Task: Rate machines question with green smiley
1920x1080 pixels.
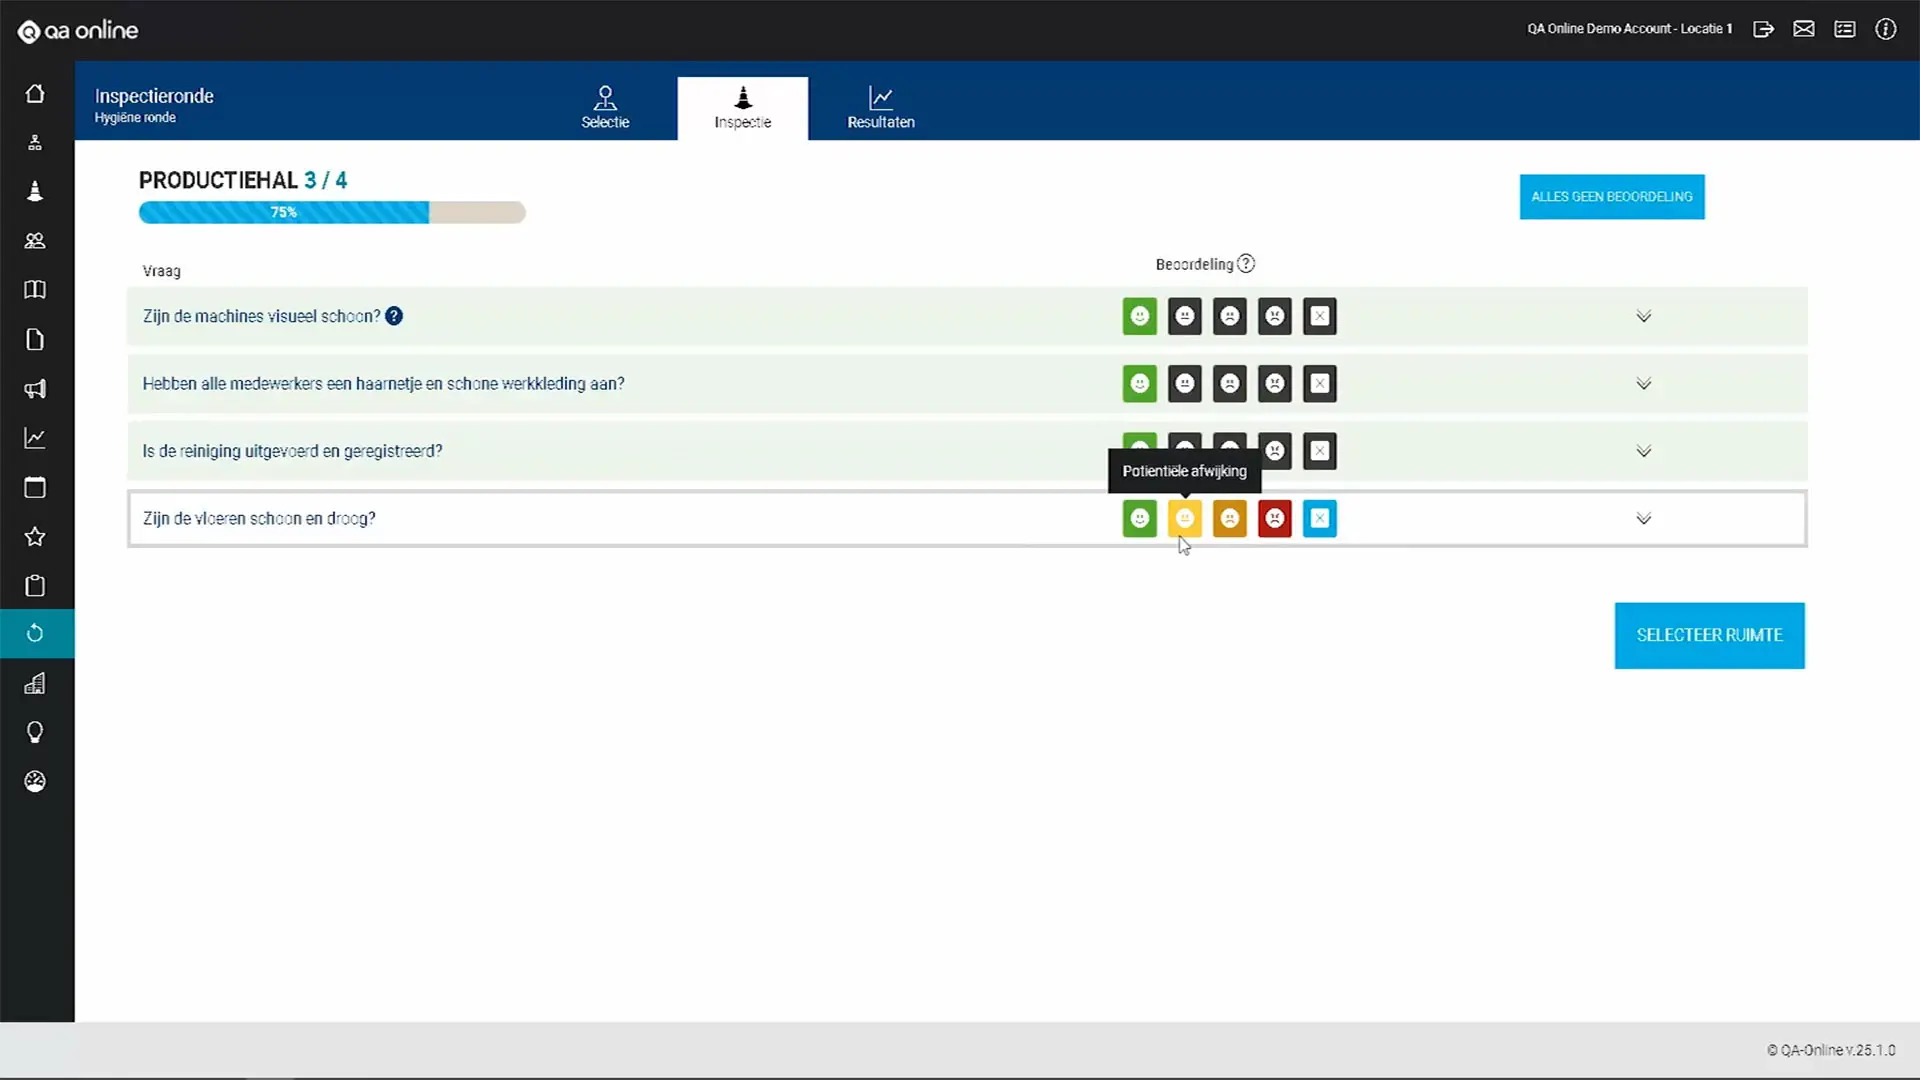Action: (1140, 316)
